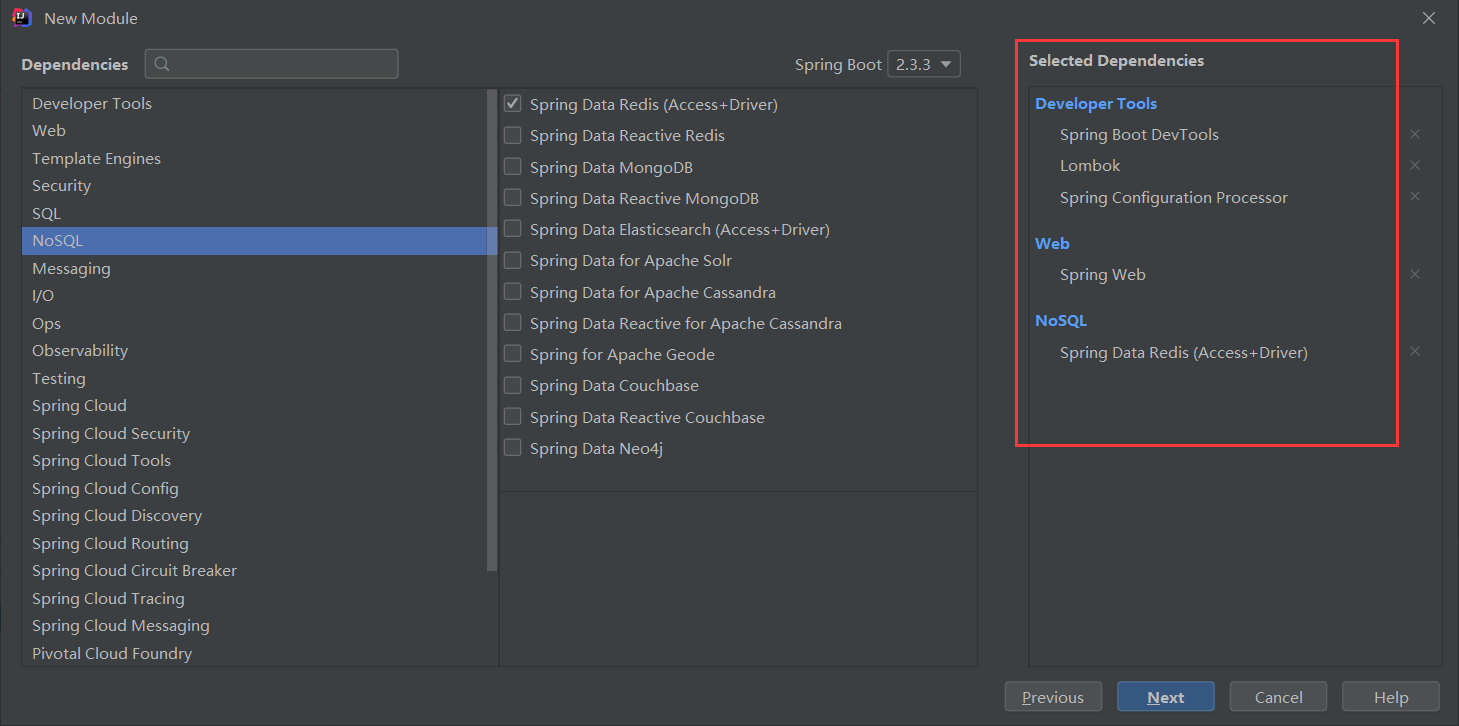Click the search magnifier icon in dependencies filter
The height and width of the screenshot is (726, 1459).
coord(162,64)
